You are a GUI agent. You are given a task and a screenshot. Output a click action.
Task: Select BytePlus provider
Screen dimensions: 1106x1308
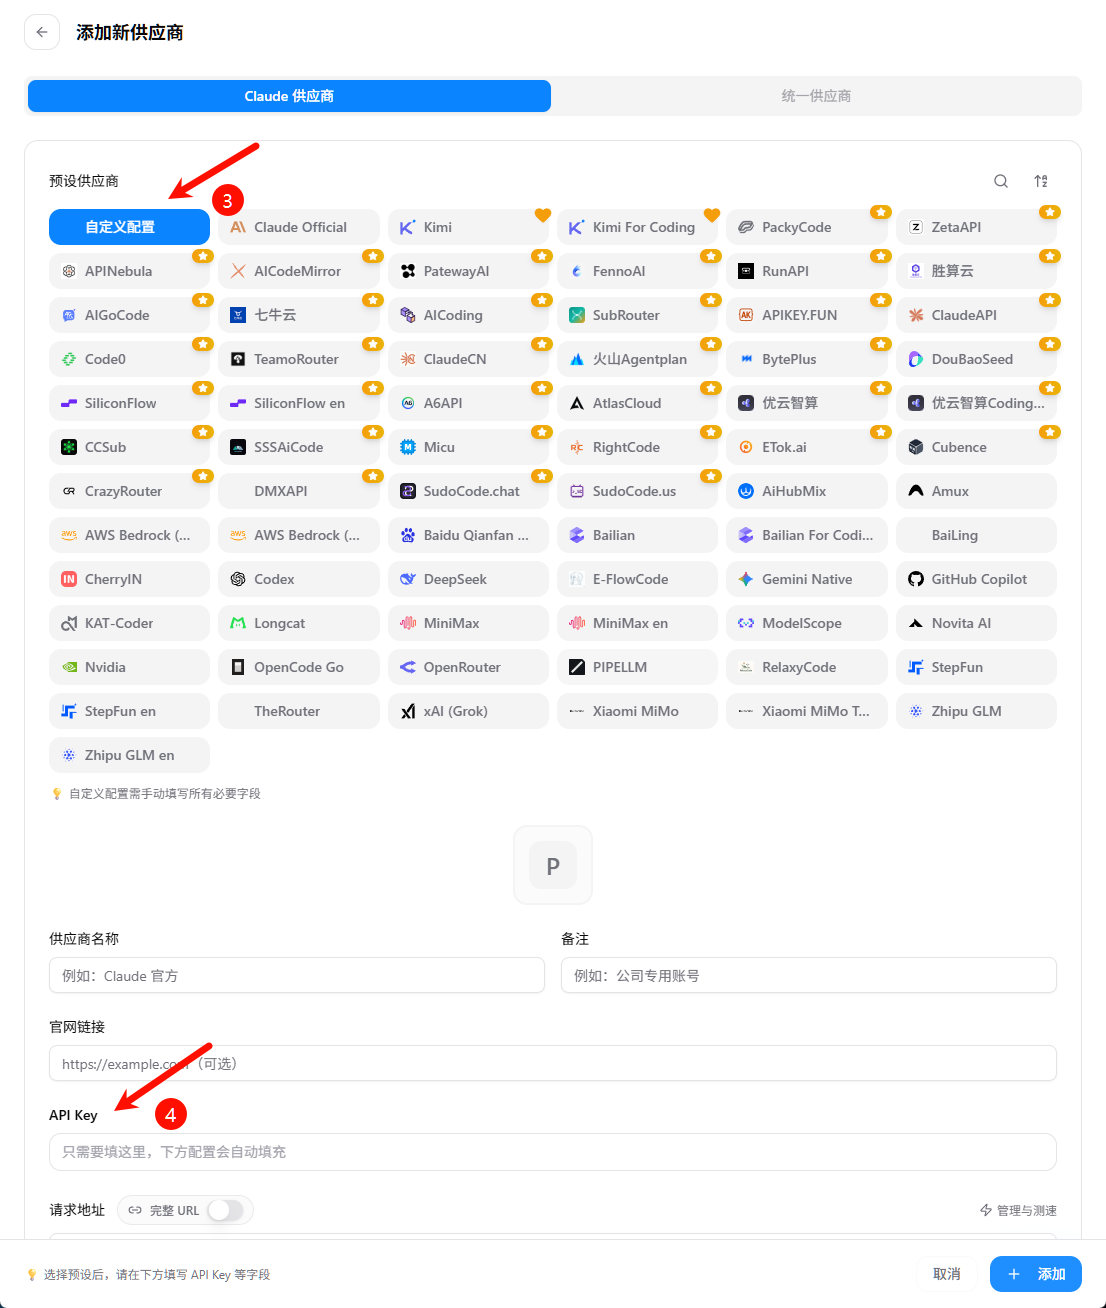[x=807, y=359]
